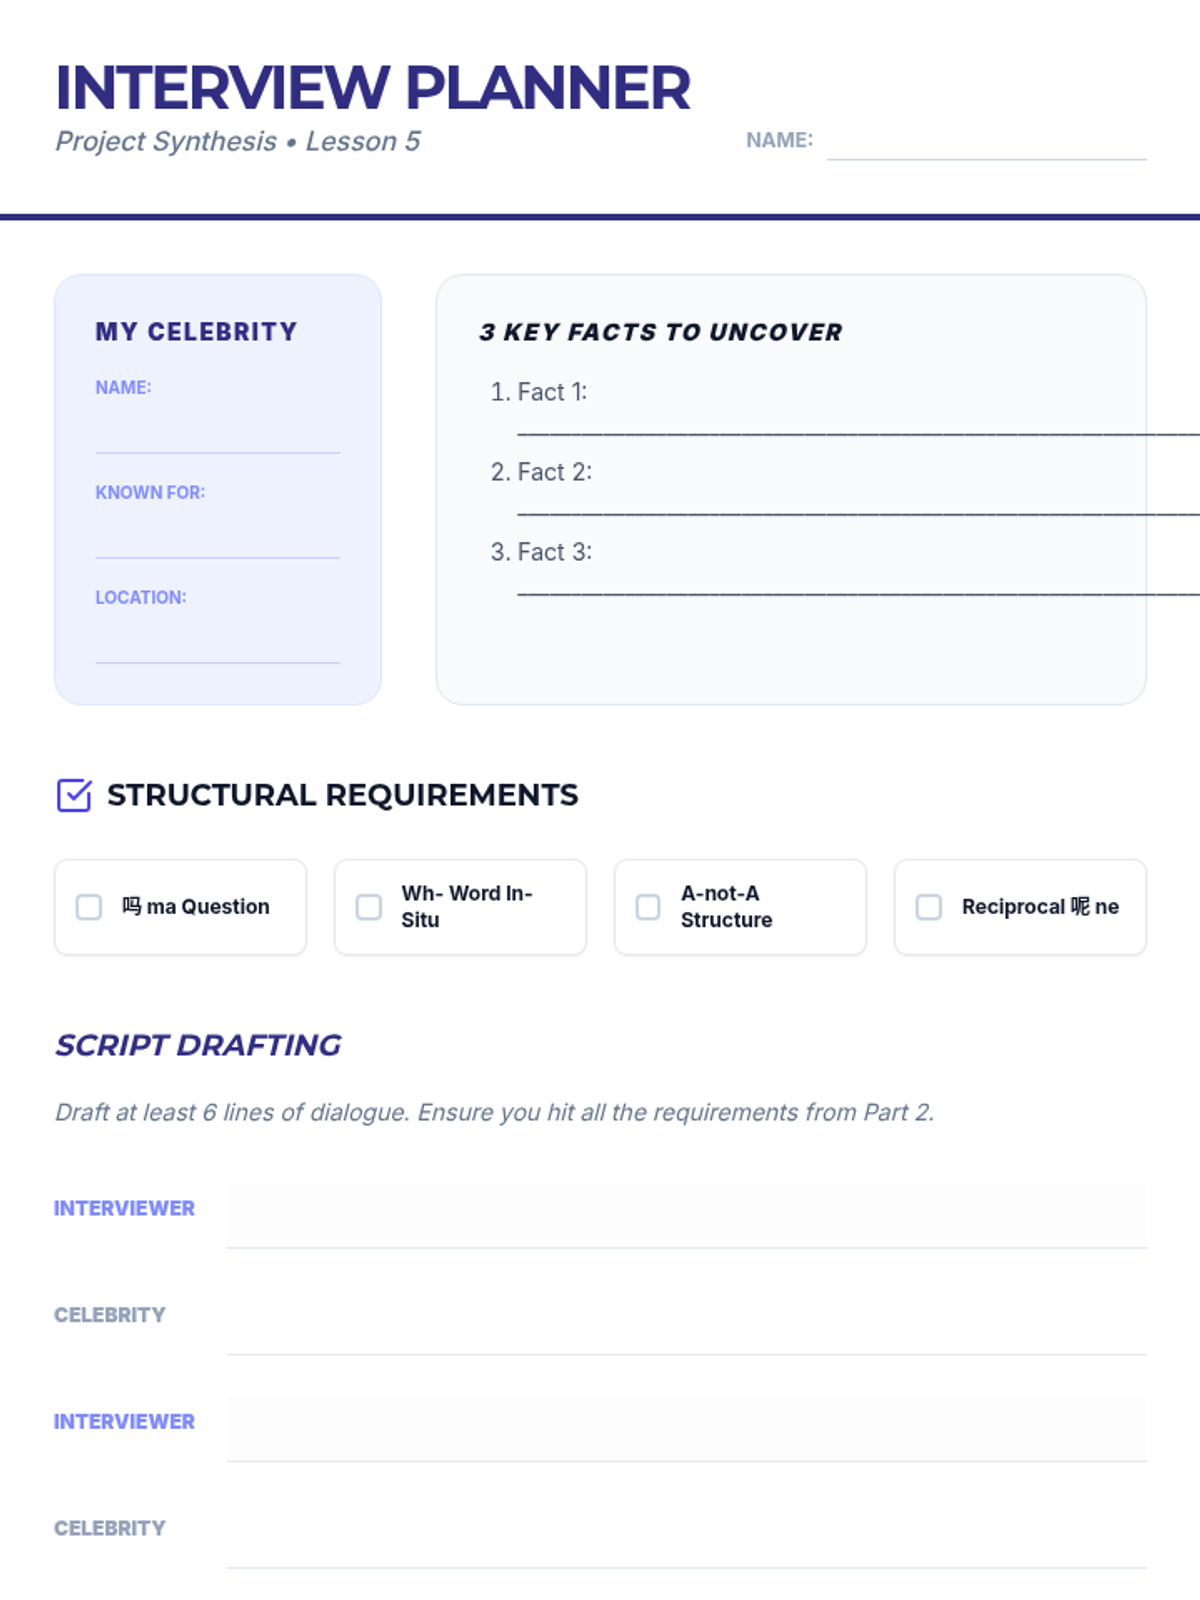
Task: Click the 3 KEY FACTS TO UNCOVER heading
Action: (x=660, y=332)
